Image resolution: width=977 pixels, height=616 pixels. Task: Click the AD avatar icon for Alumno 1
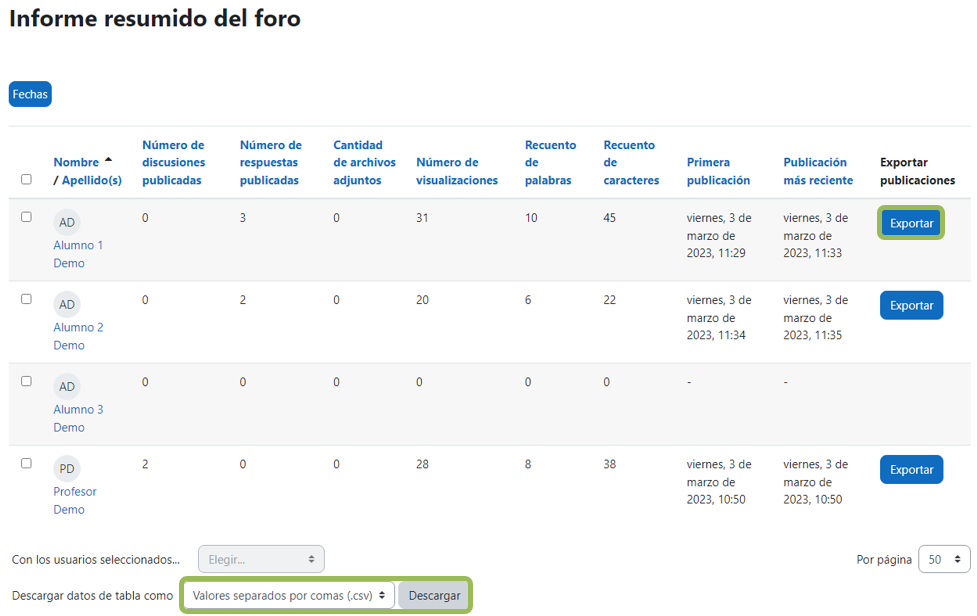coord(67,222)
